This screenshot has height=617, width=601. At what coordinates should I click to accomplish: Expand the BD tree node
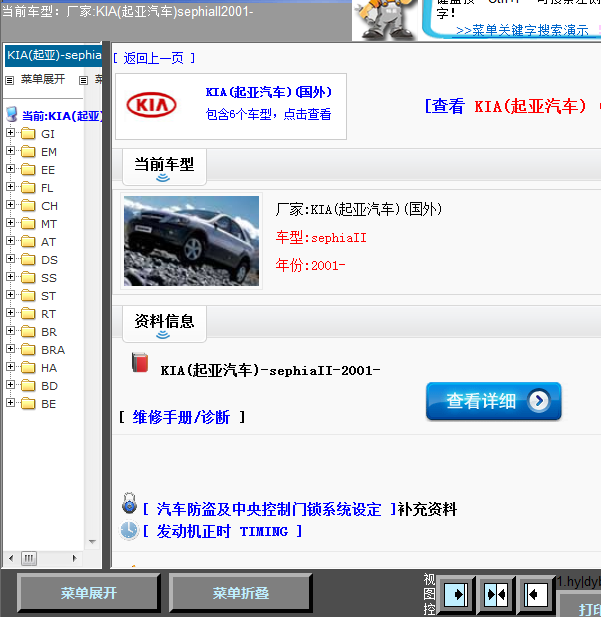[11, 385]
